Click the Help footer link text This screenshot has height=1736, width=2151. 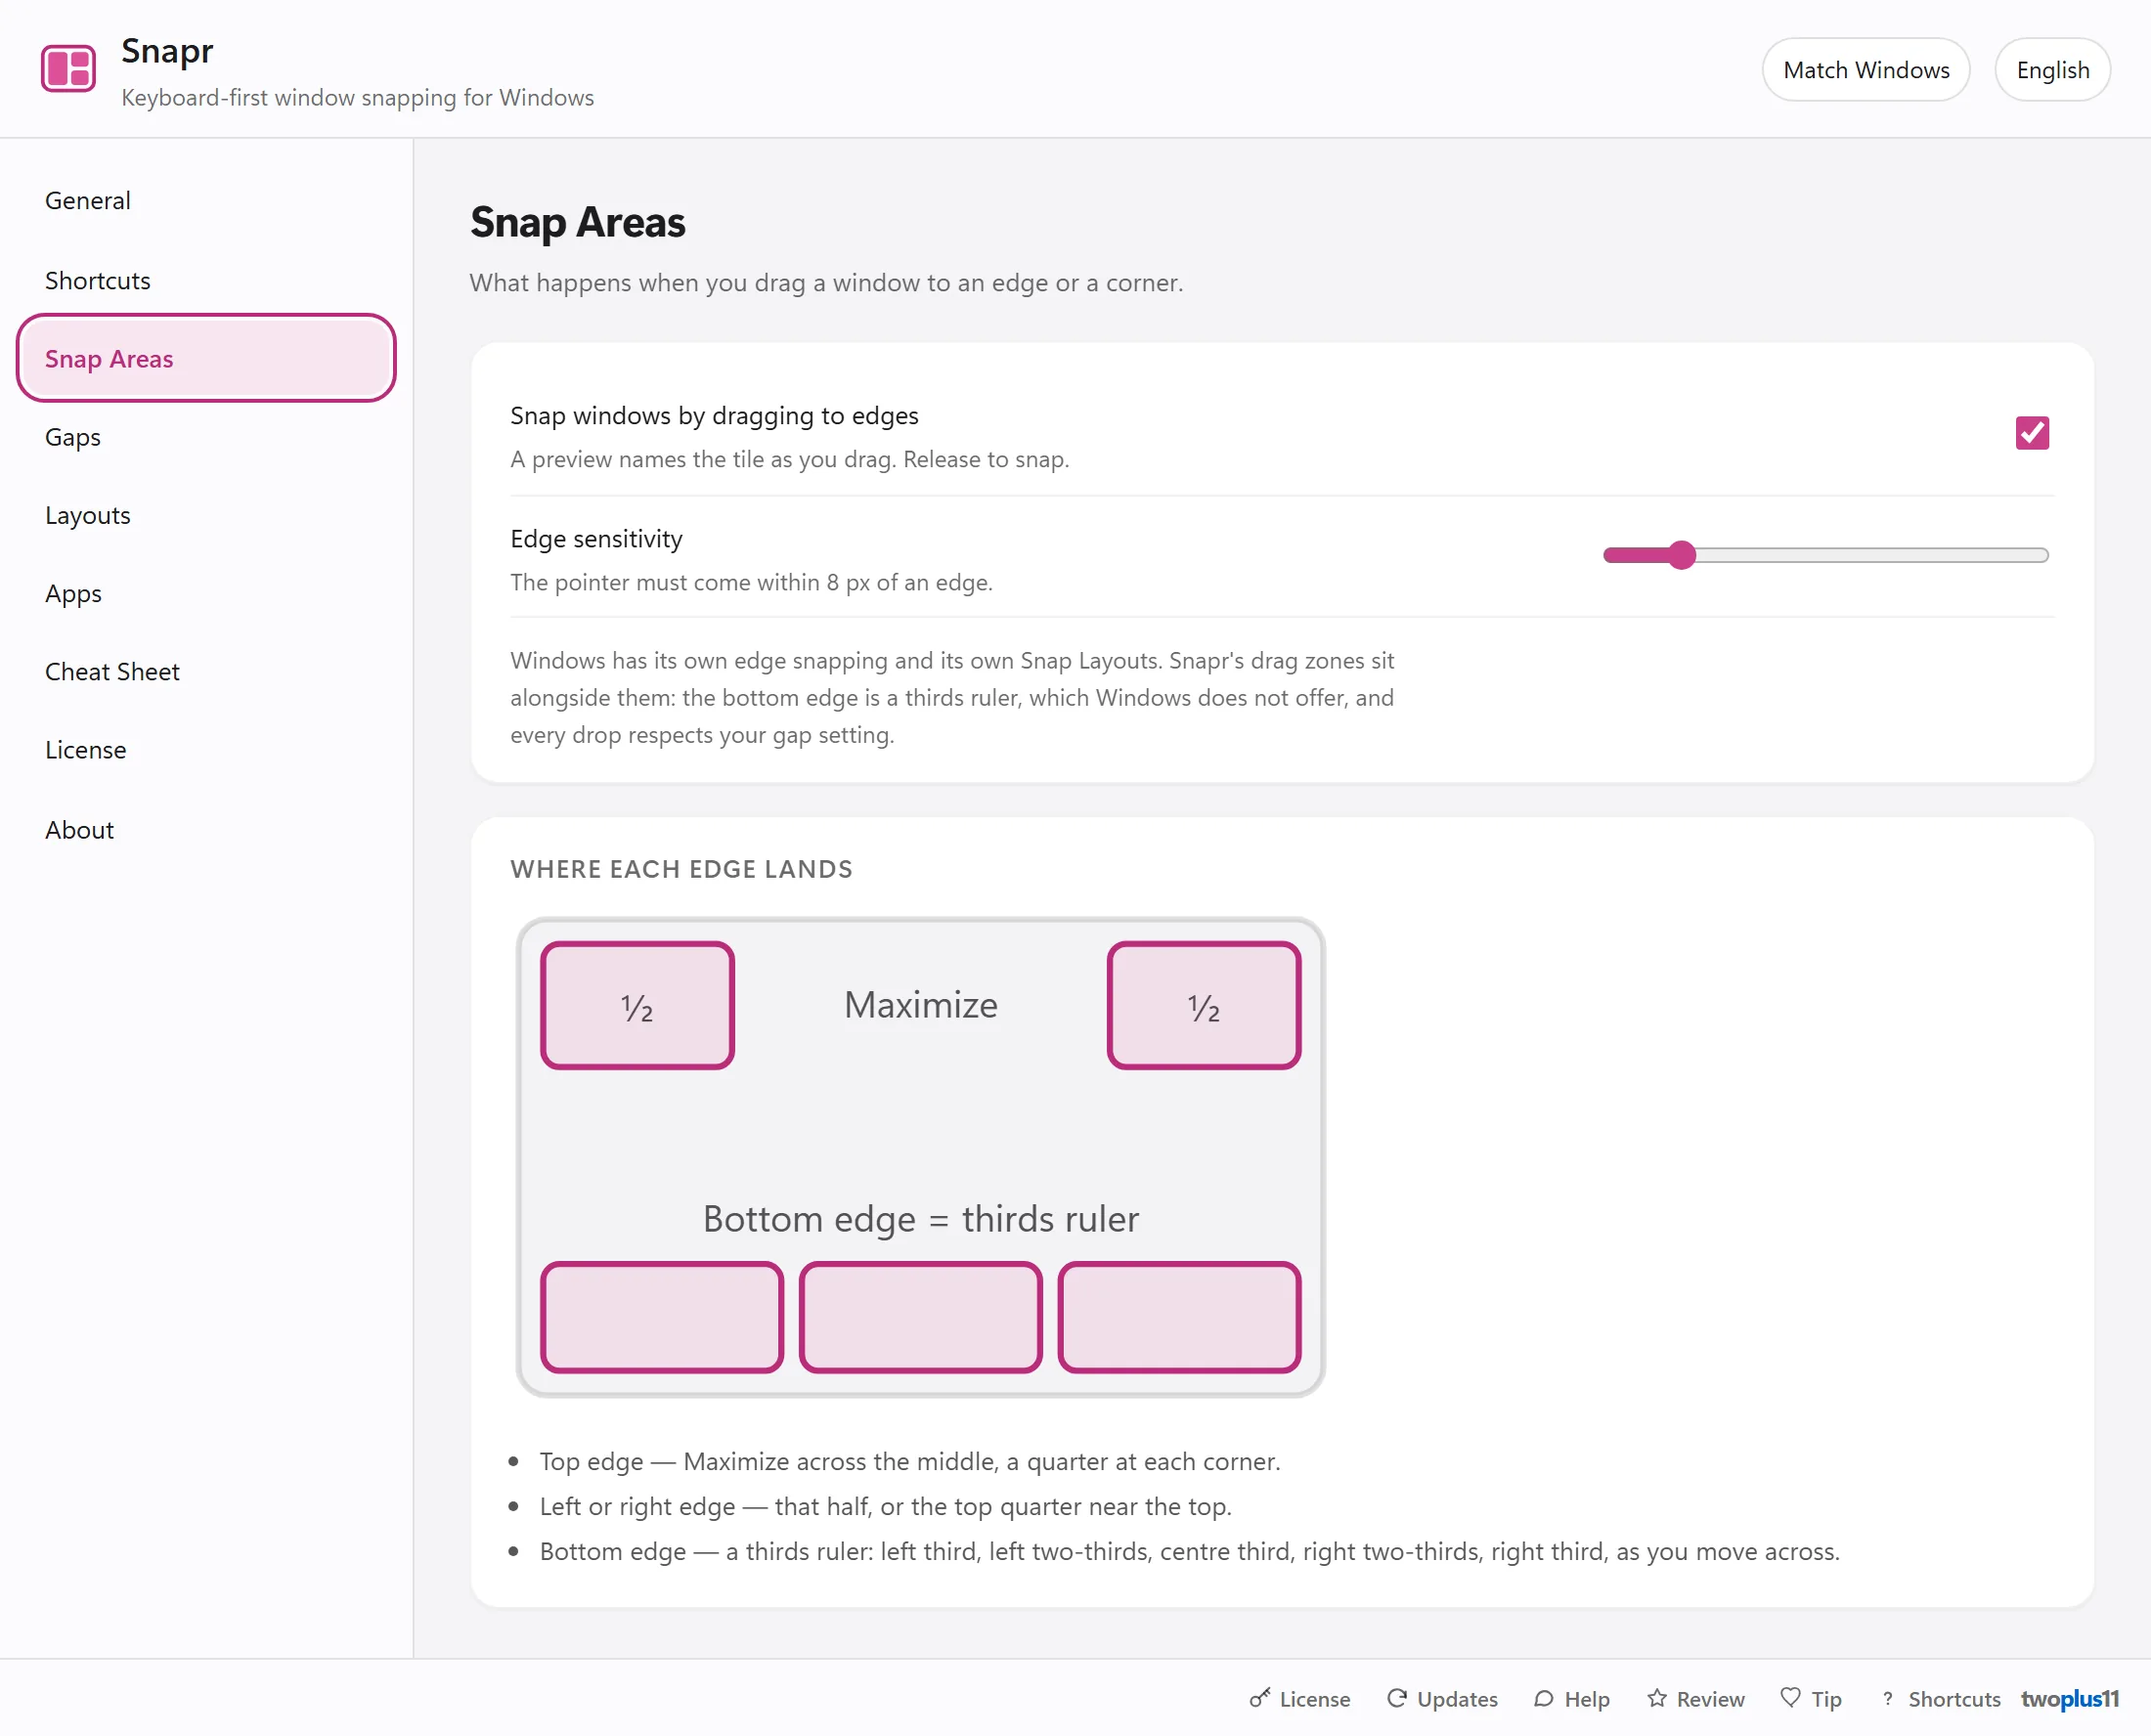pyautogui.click(x=1586, y=1699)
